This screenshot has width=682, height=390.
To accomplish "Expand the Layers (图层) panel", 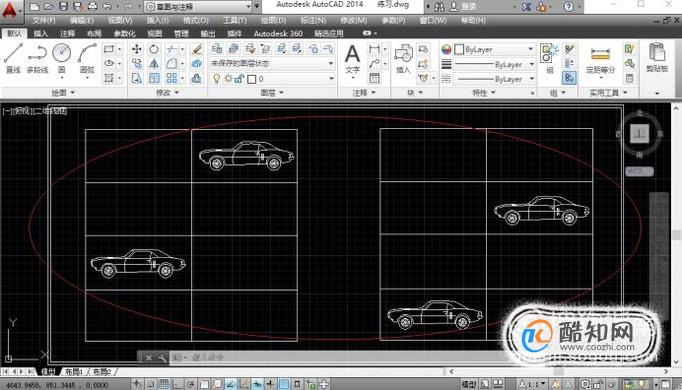I will pos(272,93).
